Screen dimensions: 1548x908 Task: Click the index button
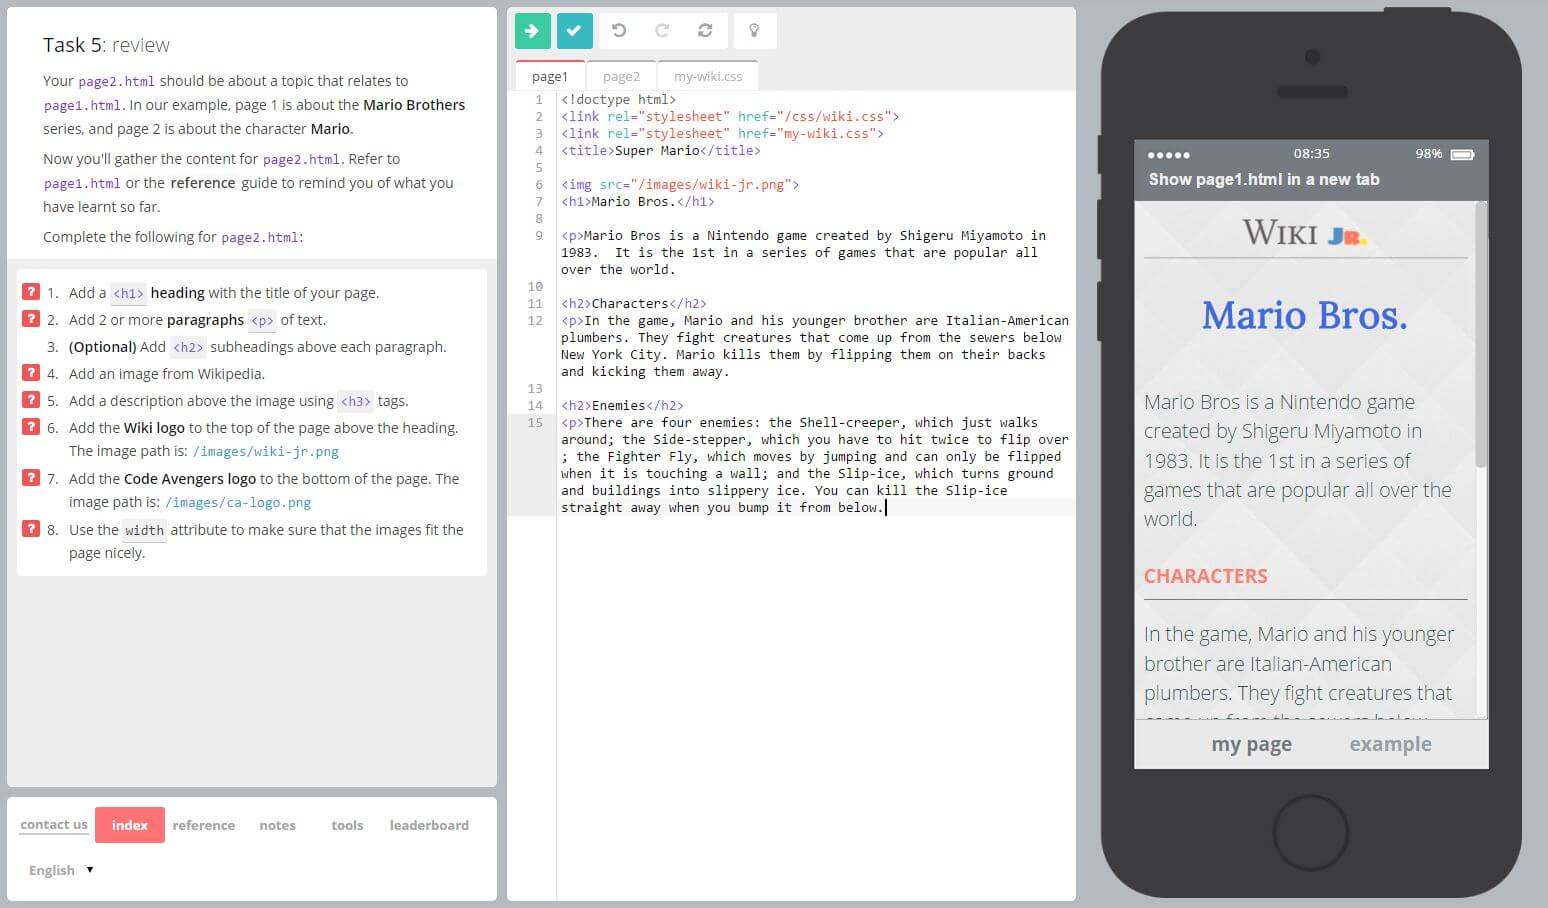[130, 825]
